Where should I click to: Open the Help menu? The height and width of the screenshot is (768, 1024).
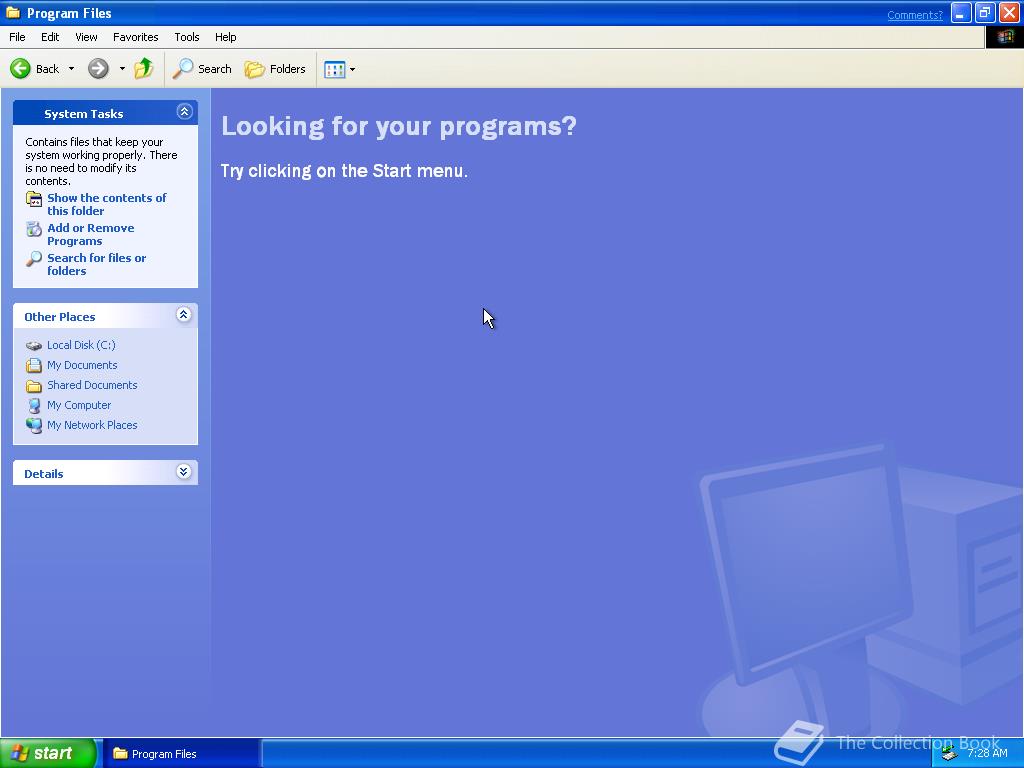(225, 37)
